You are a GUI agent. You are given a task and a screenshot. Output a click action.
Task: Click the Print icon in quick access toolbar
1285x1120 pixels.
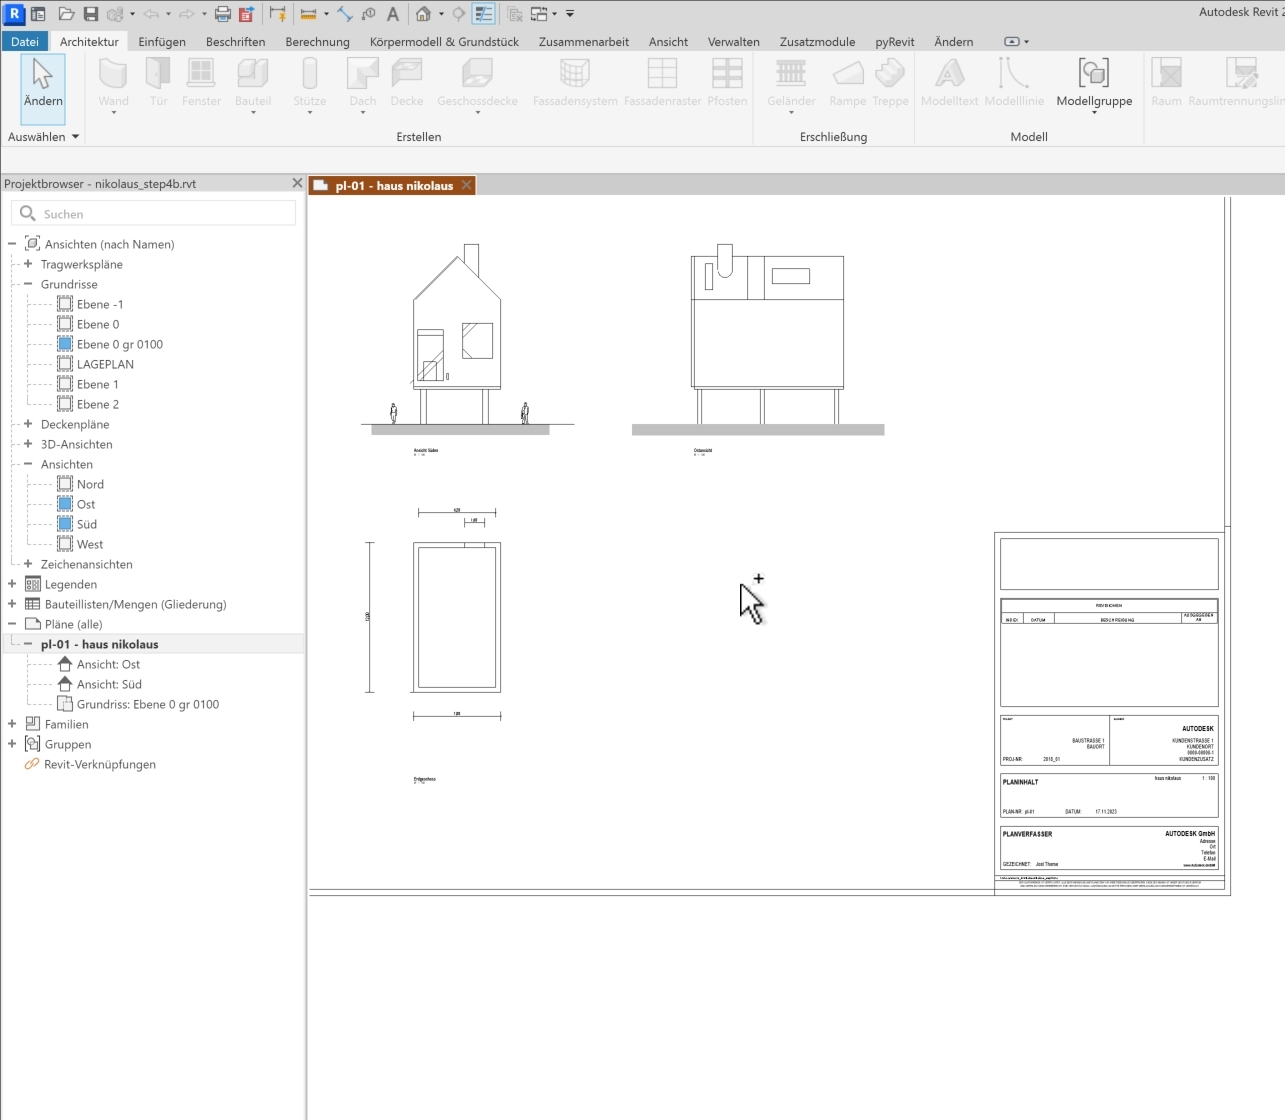[223, 14]
